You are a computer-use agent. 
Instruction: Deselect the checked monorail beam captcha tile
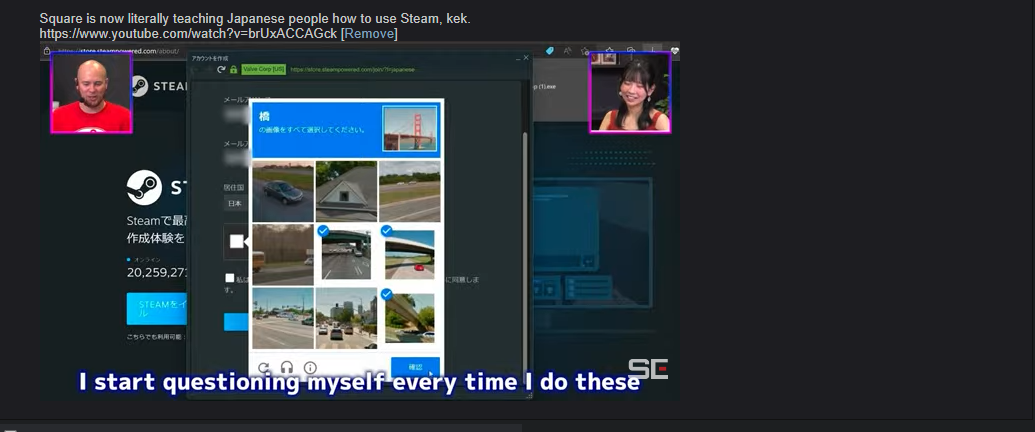click(x=409, y=318)
